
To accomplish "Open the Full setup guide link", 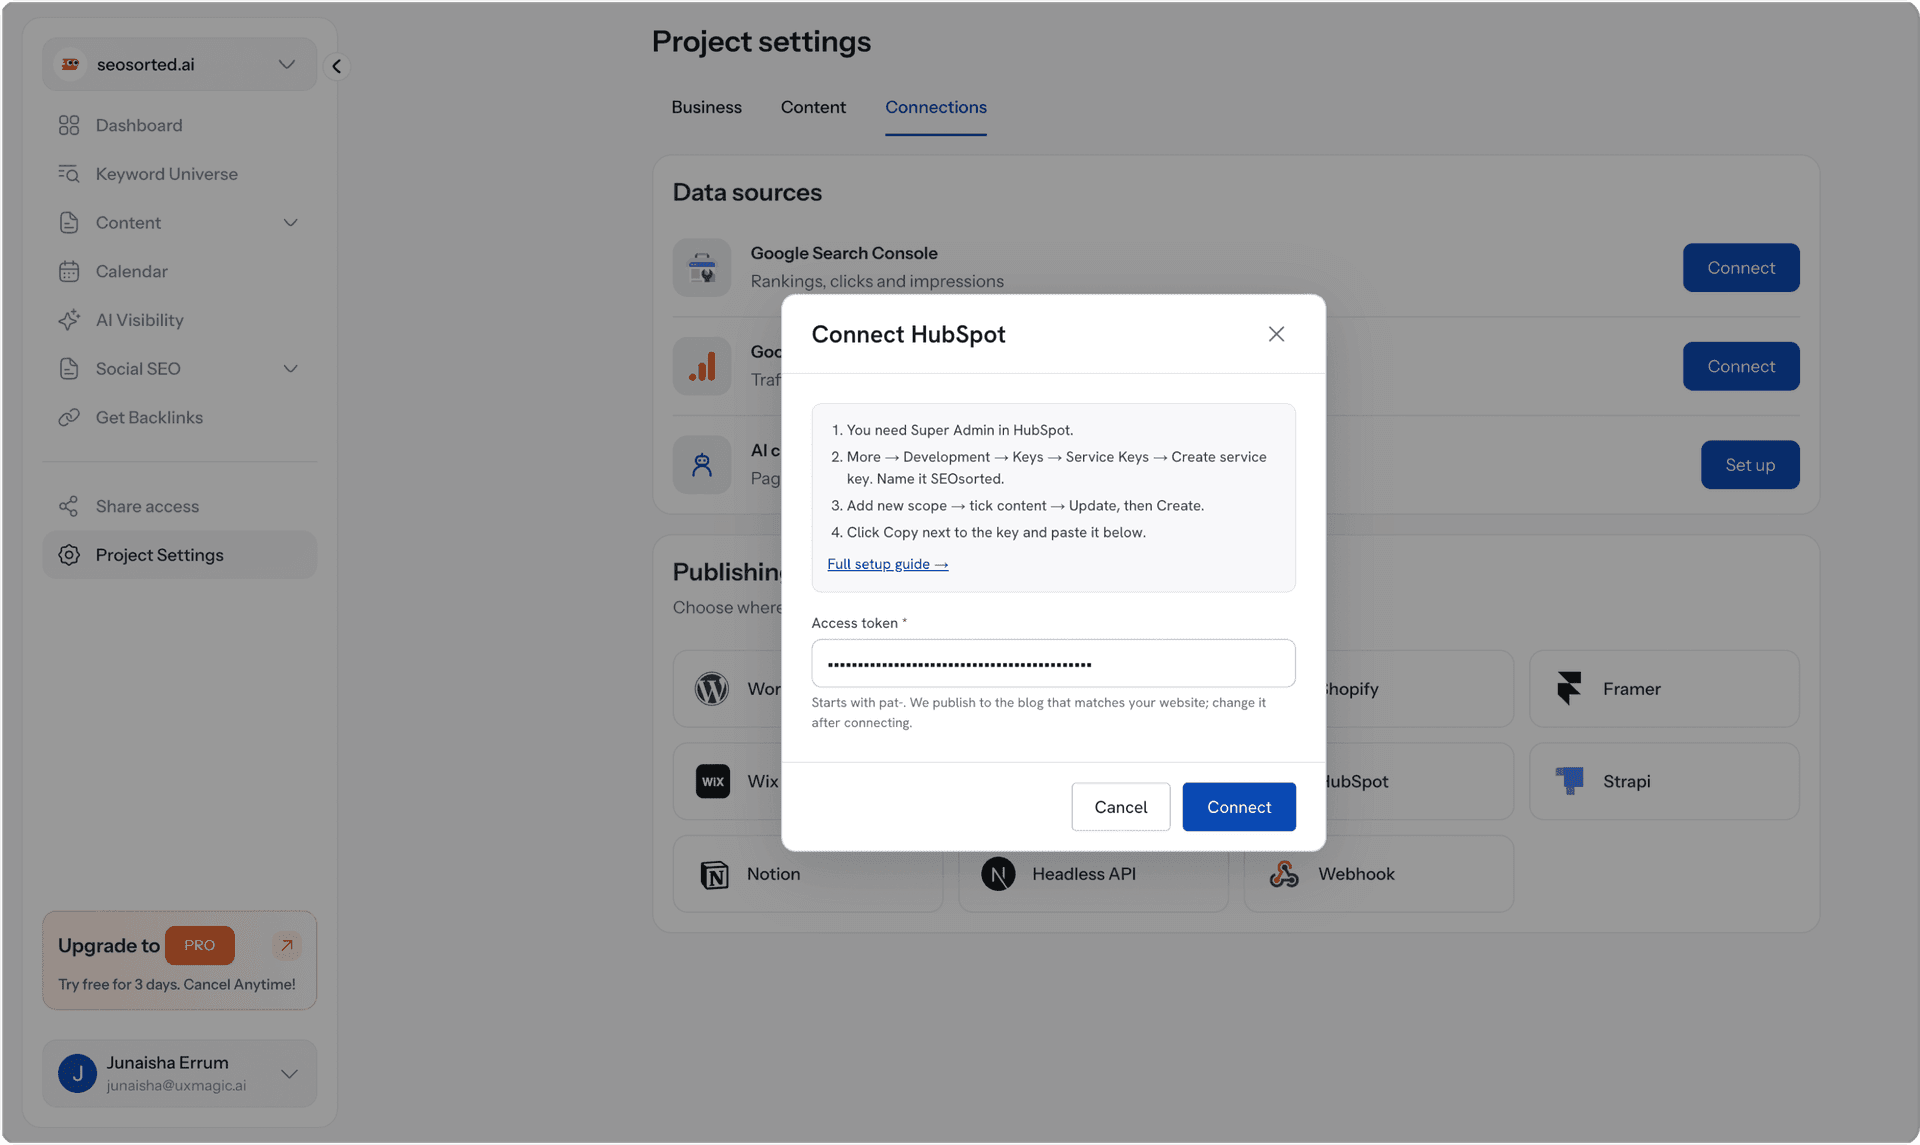I will click(x=887, y=564).
